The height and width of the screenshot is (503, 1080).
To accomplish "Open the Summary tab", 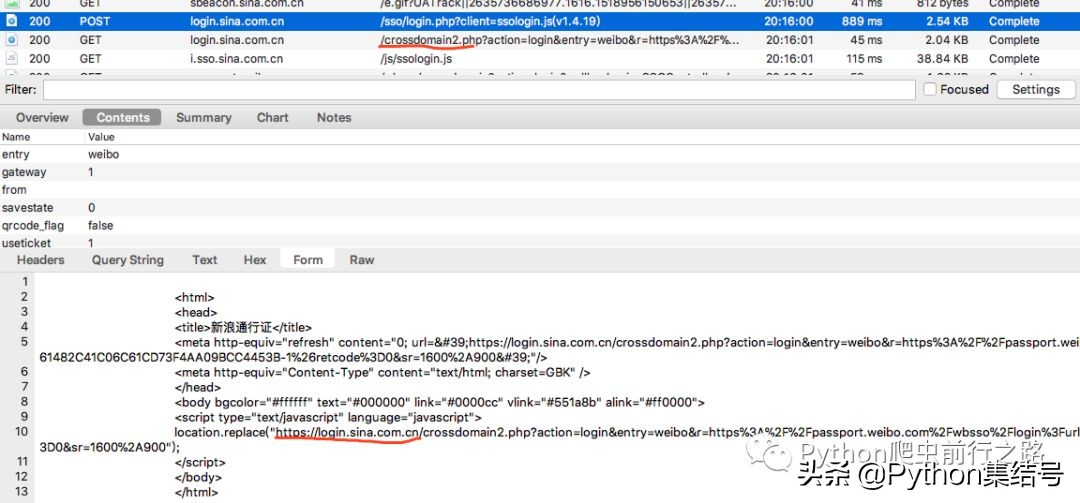I will coord(203,118).
